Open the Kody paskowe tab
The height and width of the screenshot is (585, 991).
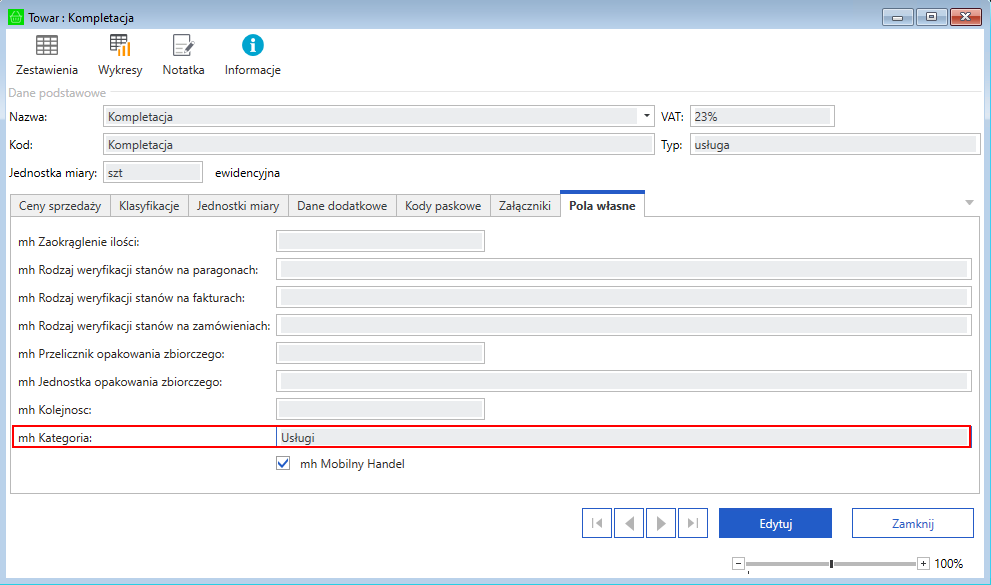pyautogui.click(x=444, y=206)
